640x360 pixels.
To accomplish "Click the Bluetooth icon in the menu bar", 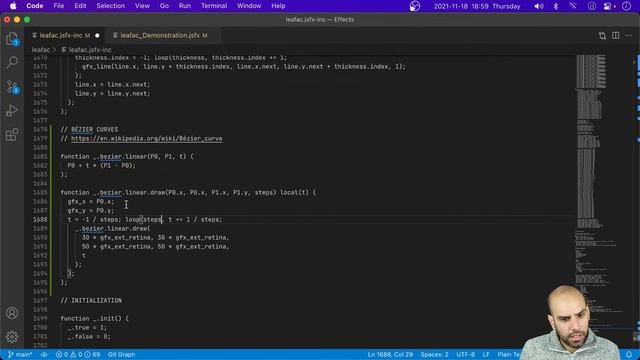I will pos(556,6).
